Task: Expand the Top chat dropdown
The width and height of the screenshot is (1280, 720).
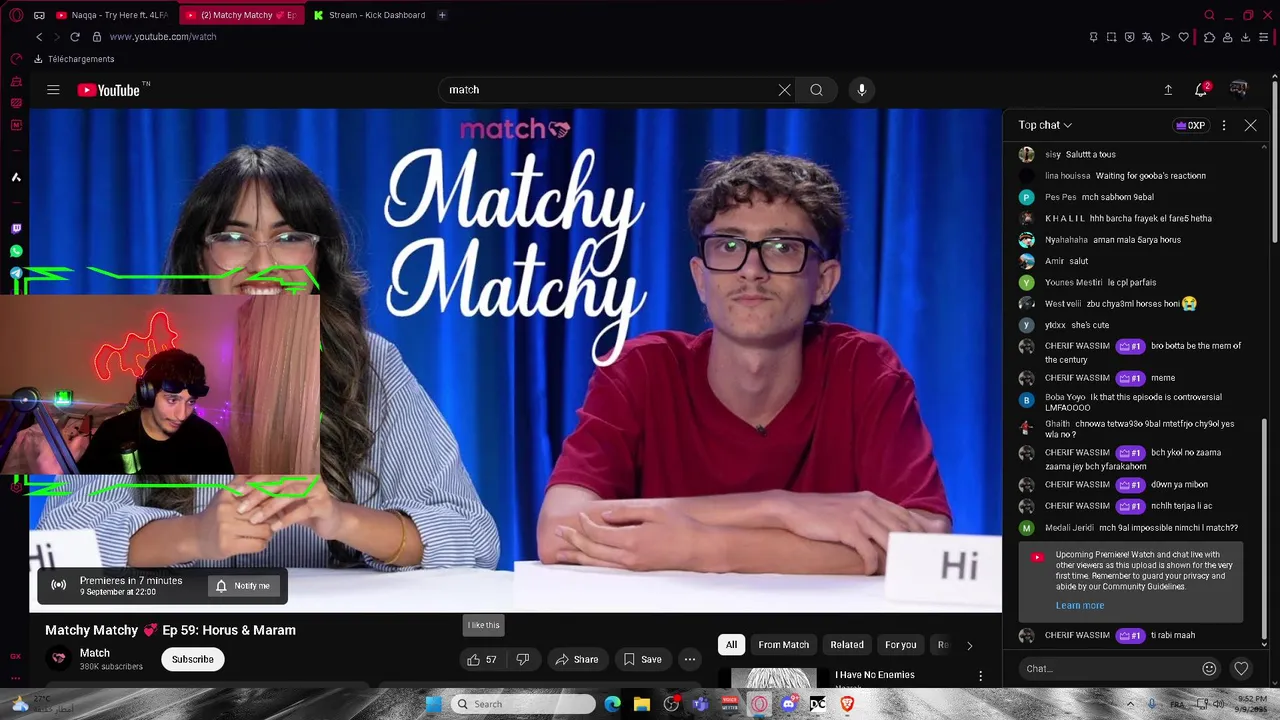Action: 1045,125
